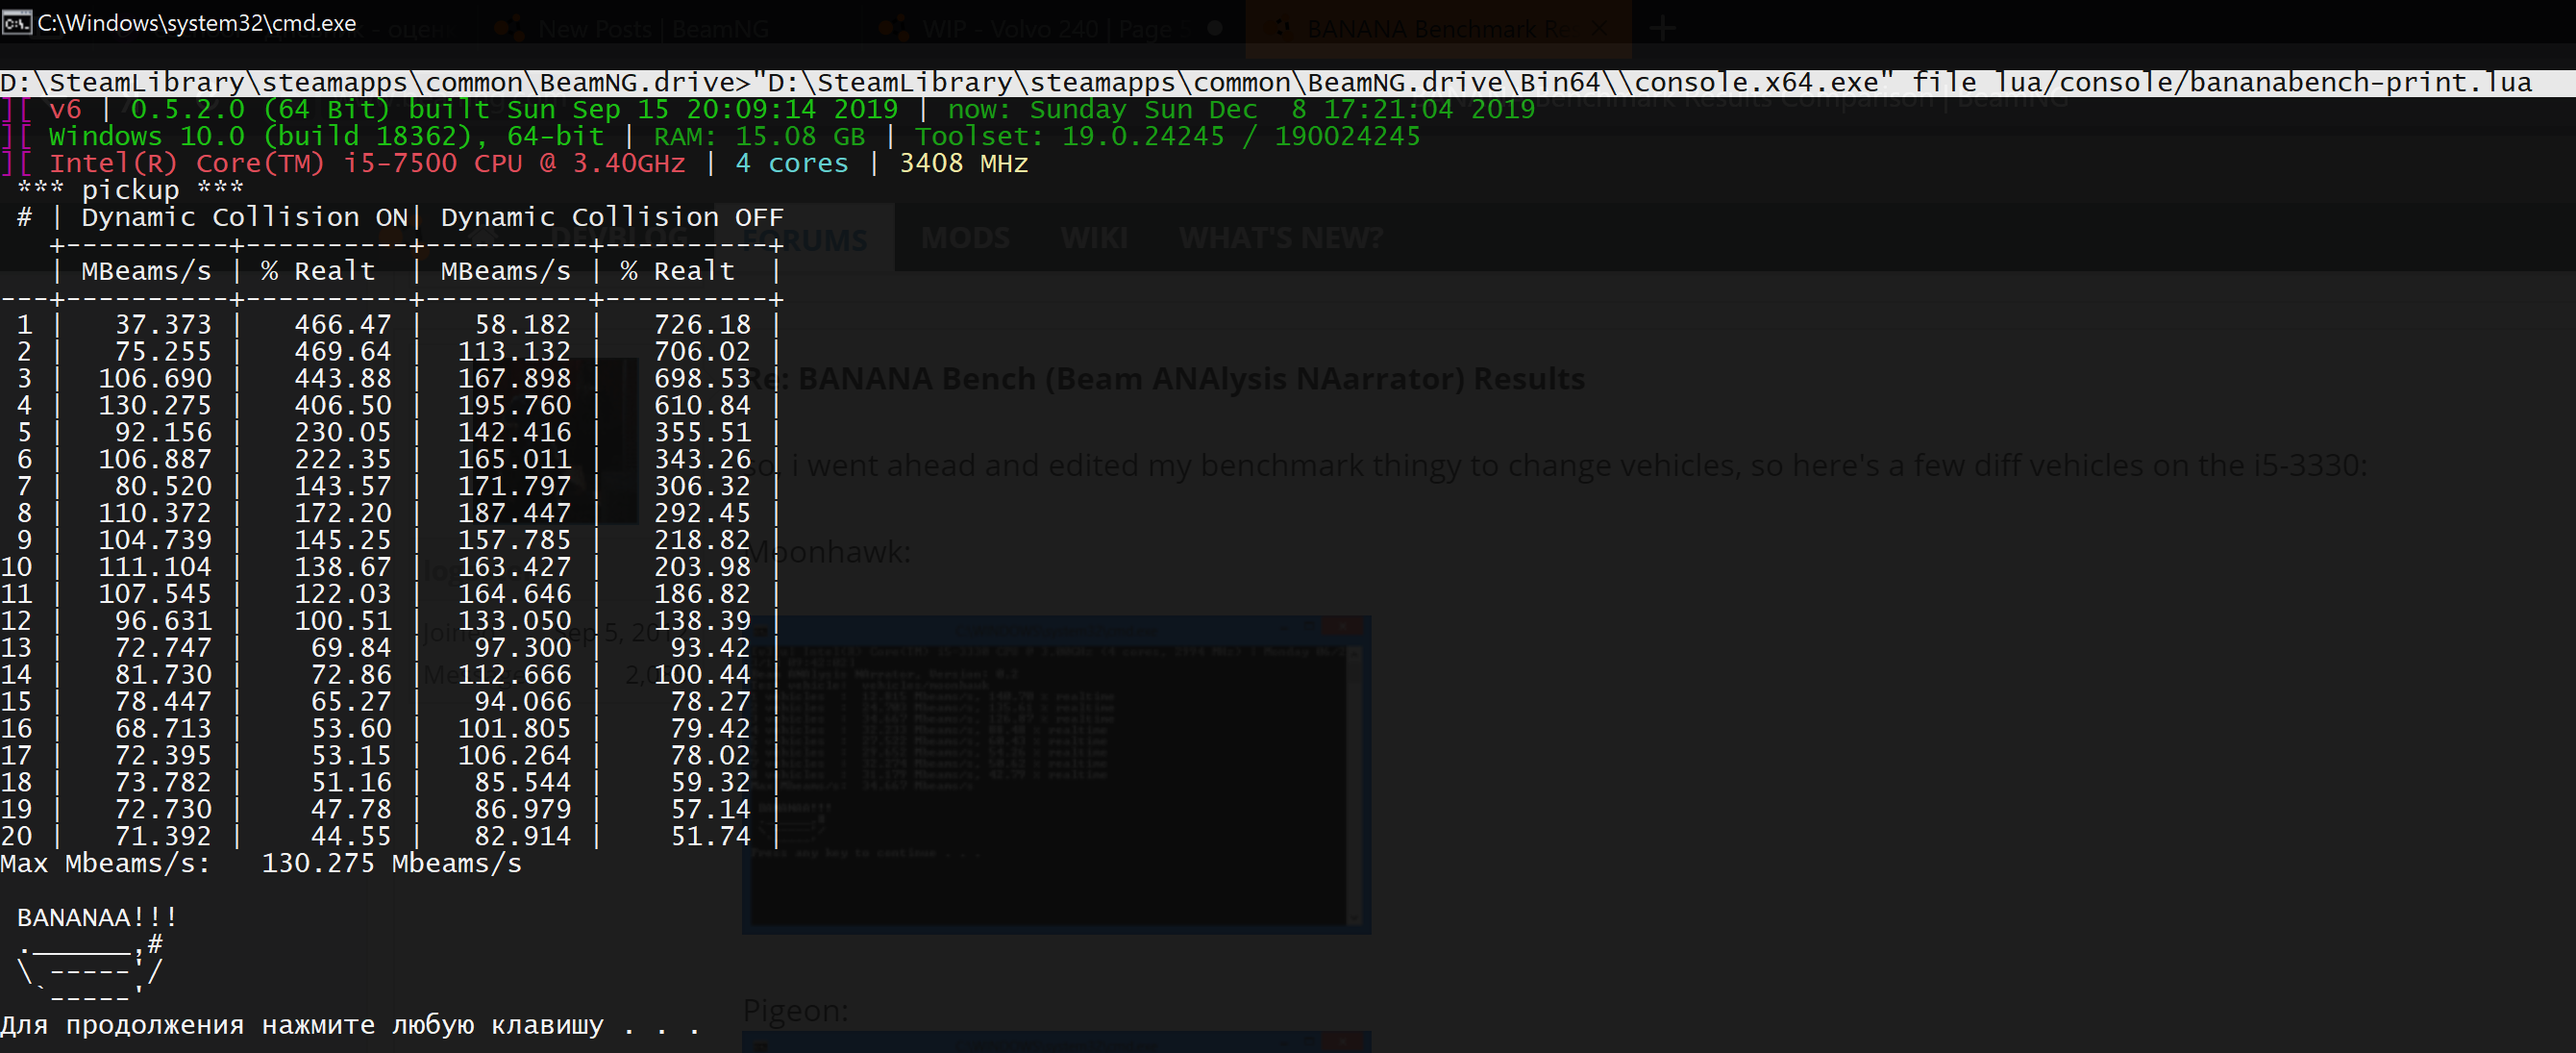Image resolution: width=2576 pixels, height=1053 pixels.
Task: Click the '4 cores' text
Action: (792, 163)
